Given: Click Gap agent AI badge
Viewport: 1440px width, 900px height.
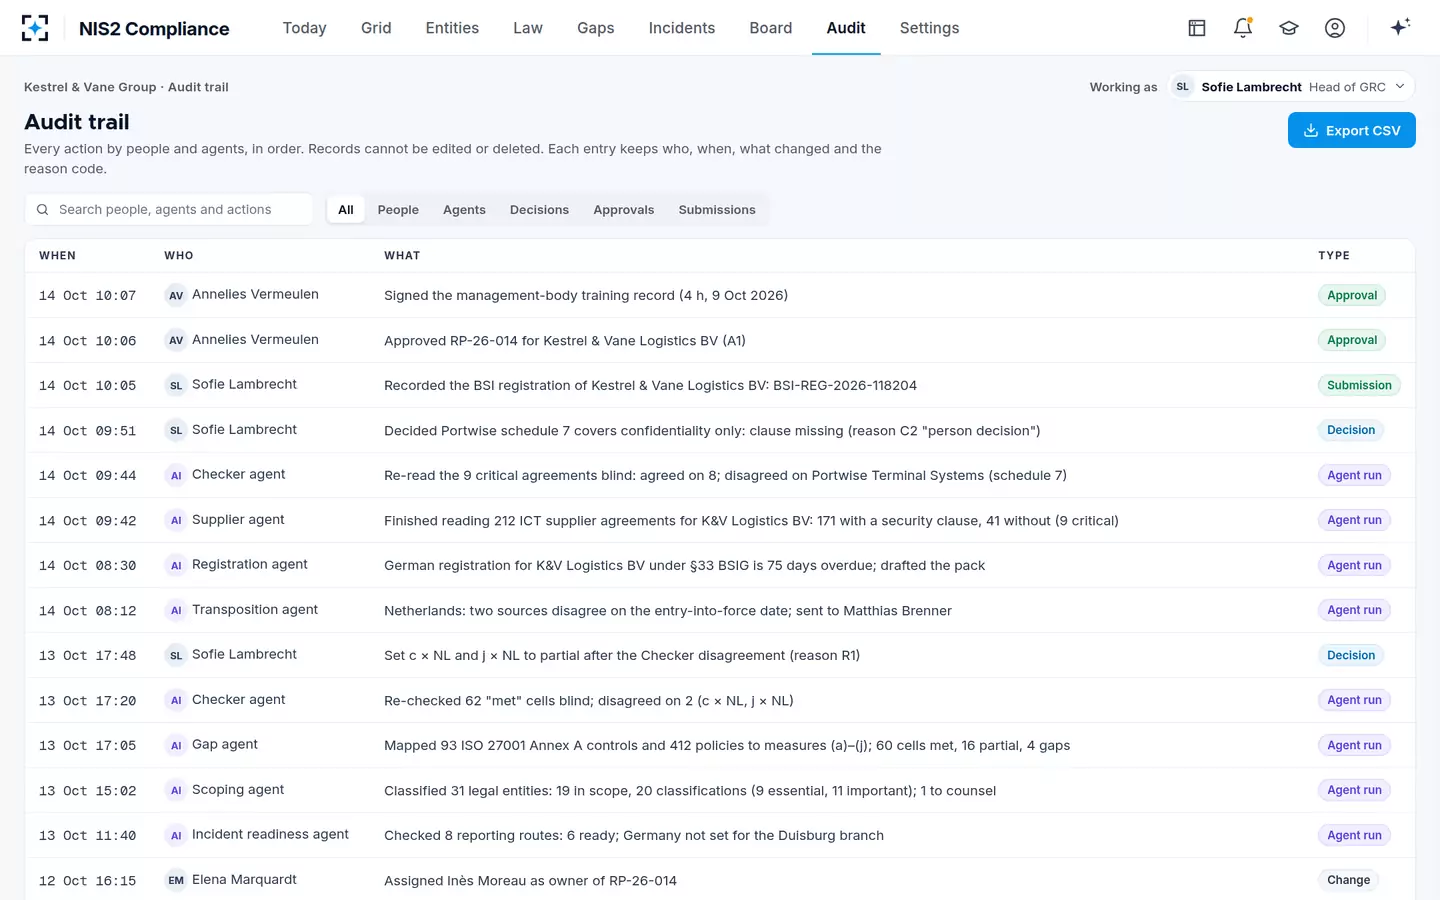Looking at the screenshot, I should coord(176,745).
